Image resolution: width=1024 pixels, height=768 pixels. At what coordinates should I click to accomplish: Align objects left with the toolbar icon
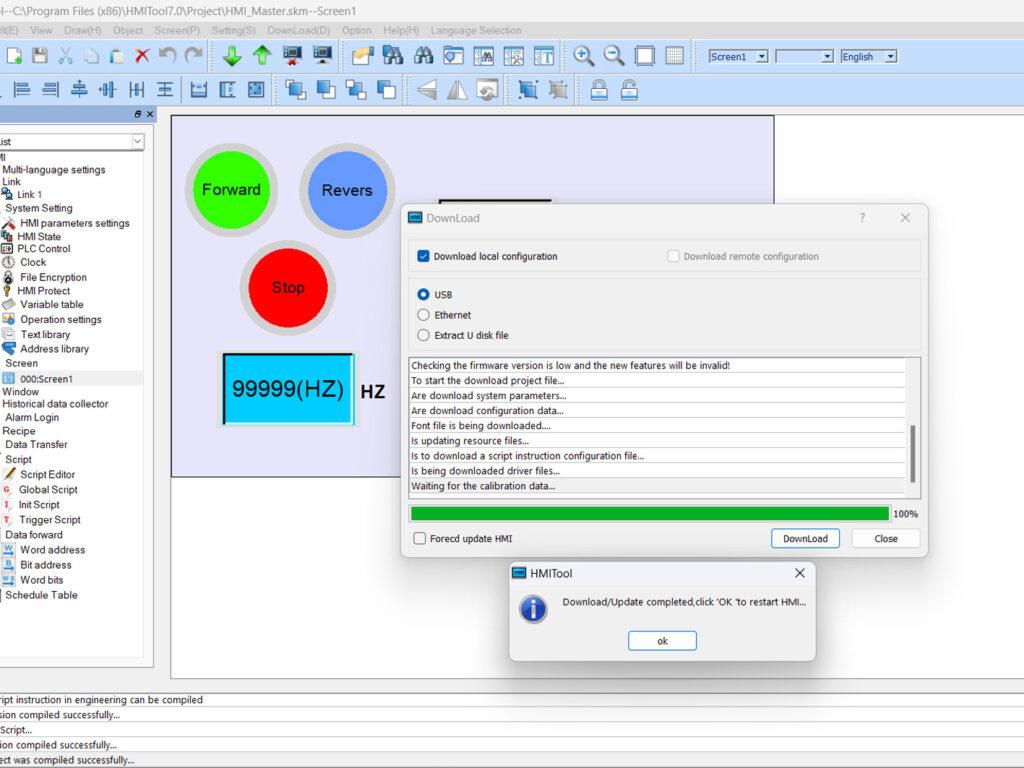[22, 89]
